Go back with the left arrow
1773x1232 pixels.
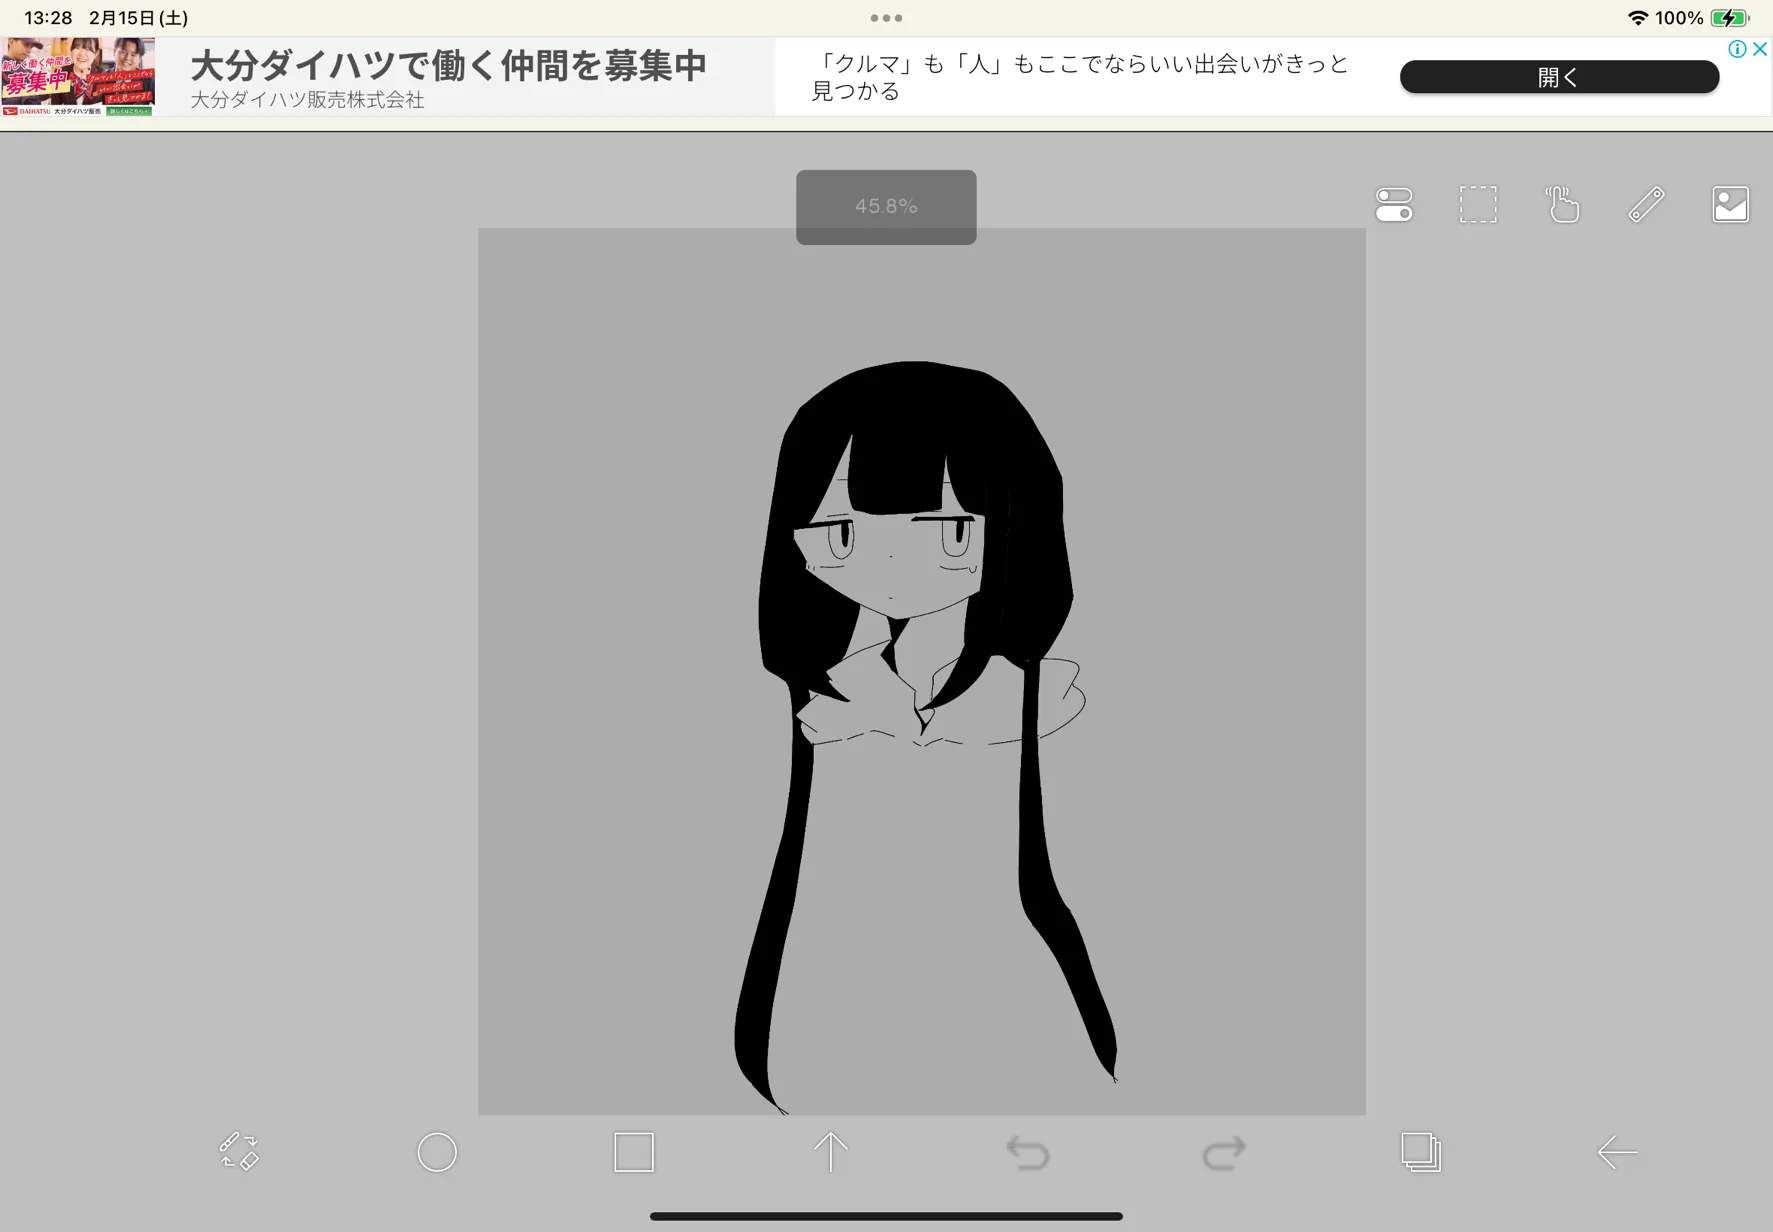[x=1617, y=1153]
